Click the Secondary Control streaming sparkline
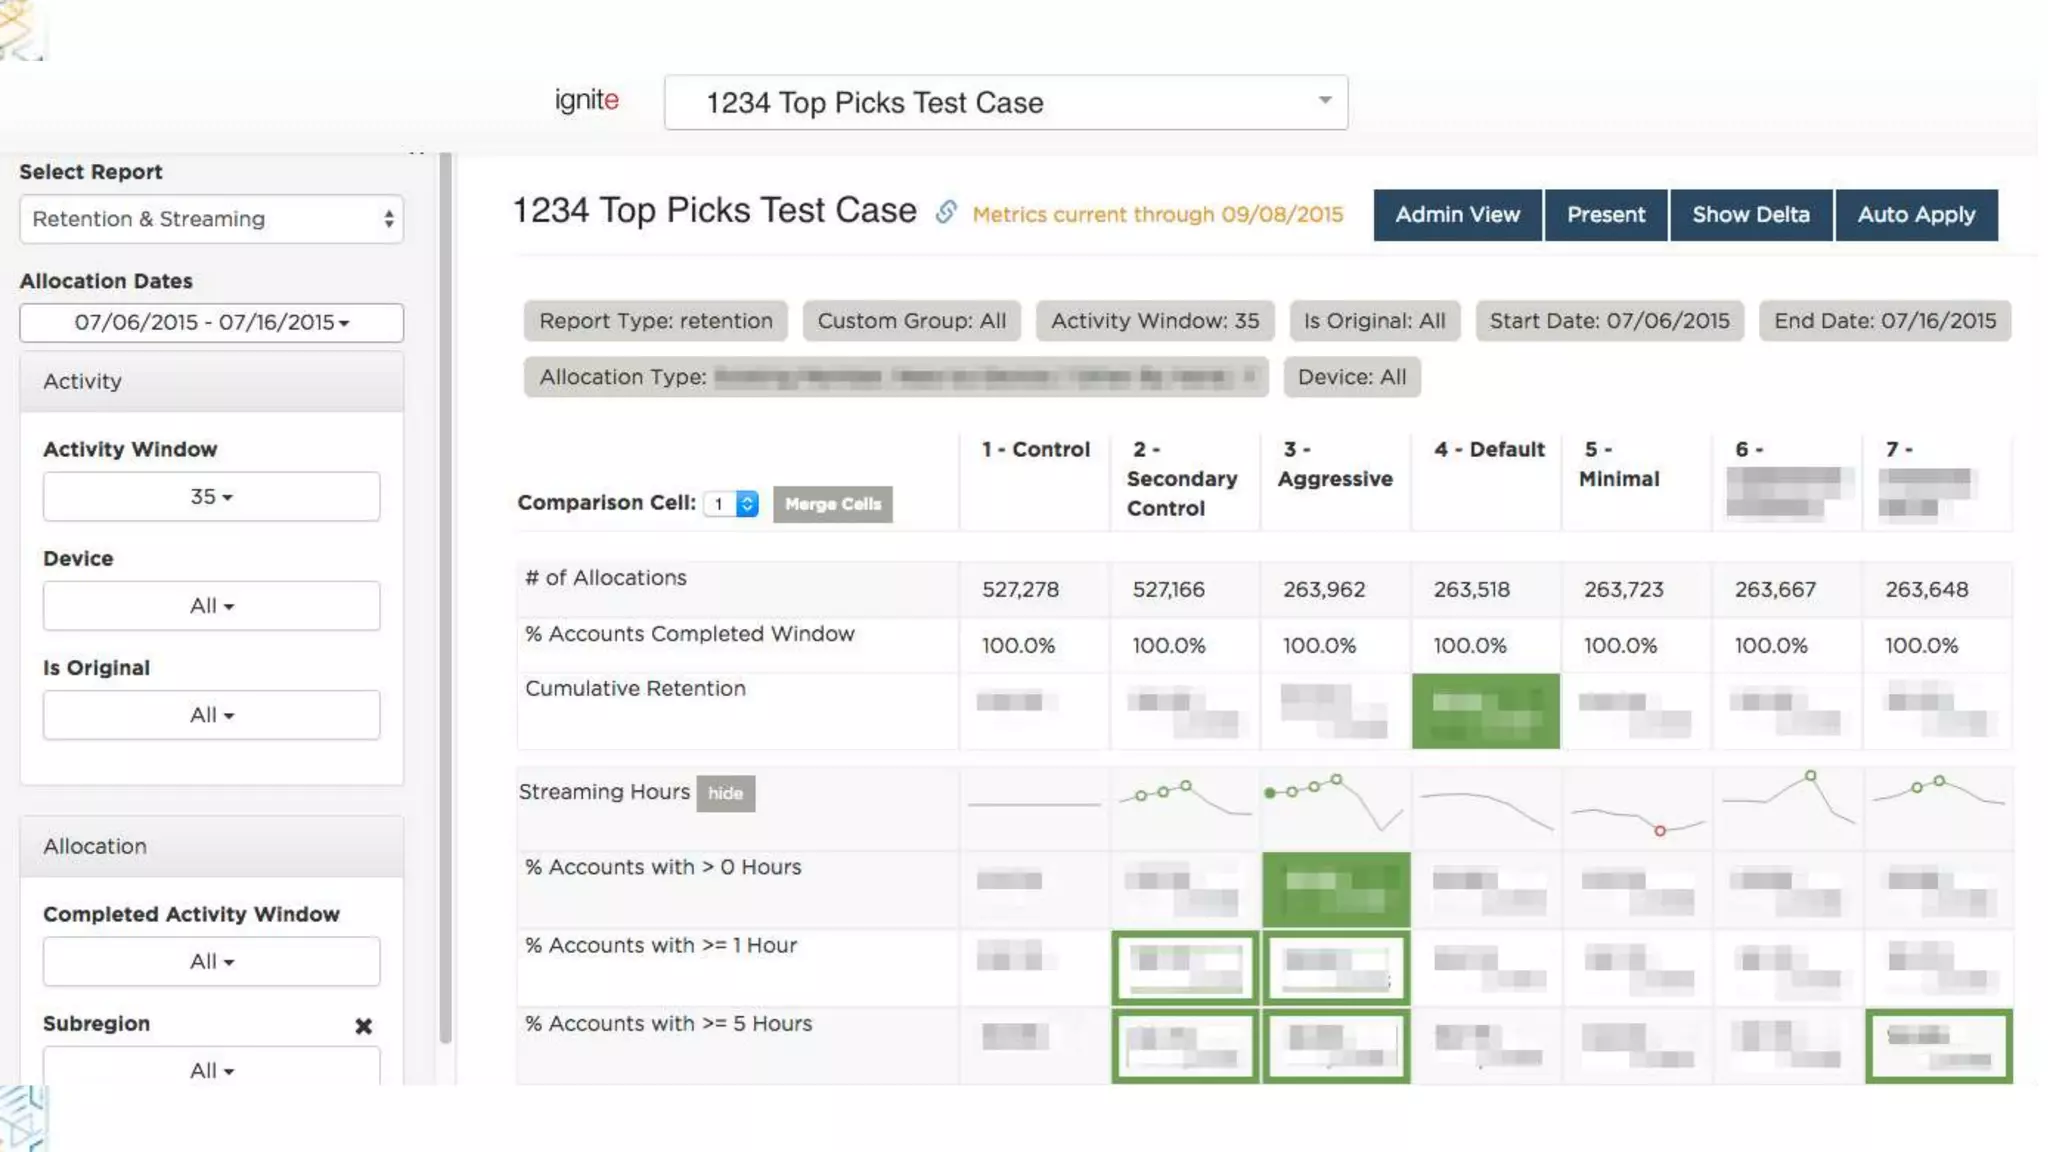Screen dimensions: 2048x1152 (1185, 798)
